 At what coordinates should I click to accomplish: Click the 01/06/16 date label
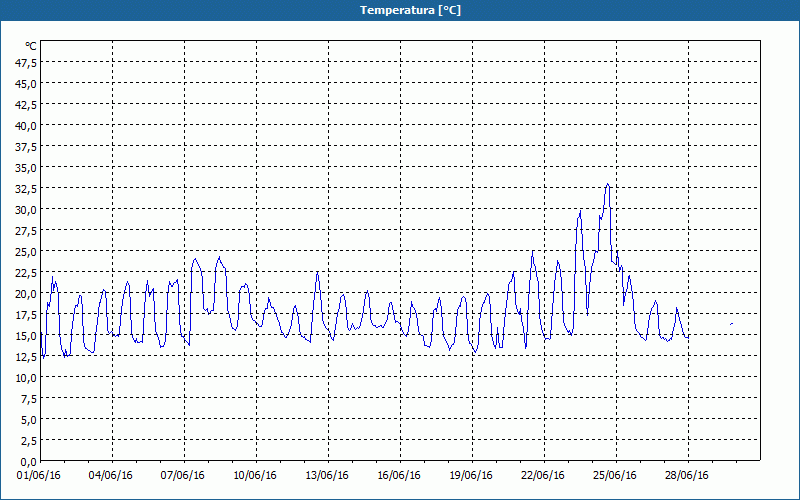tap(39, 475)
